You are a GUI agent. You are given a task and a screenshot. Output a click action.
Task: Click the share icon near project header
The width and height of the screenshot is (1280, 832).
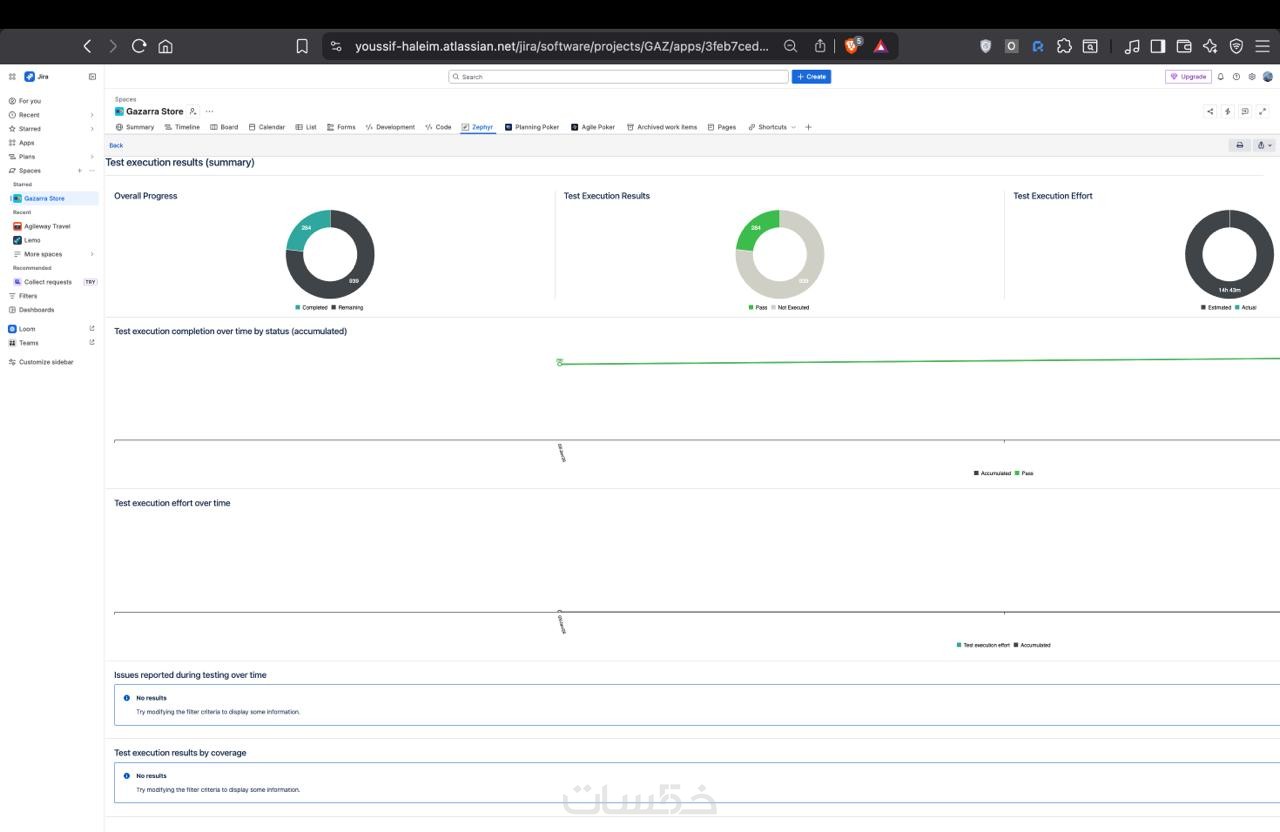(x=1210, y=111)
